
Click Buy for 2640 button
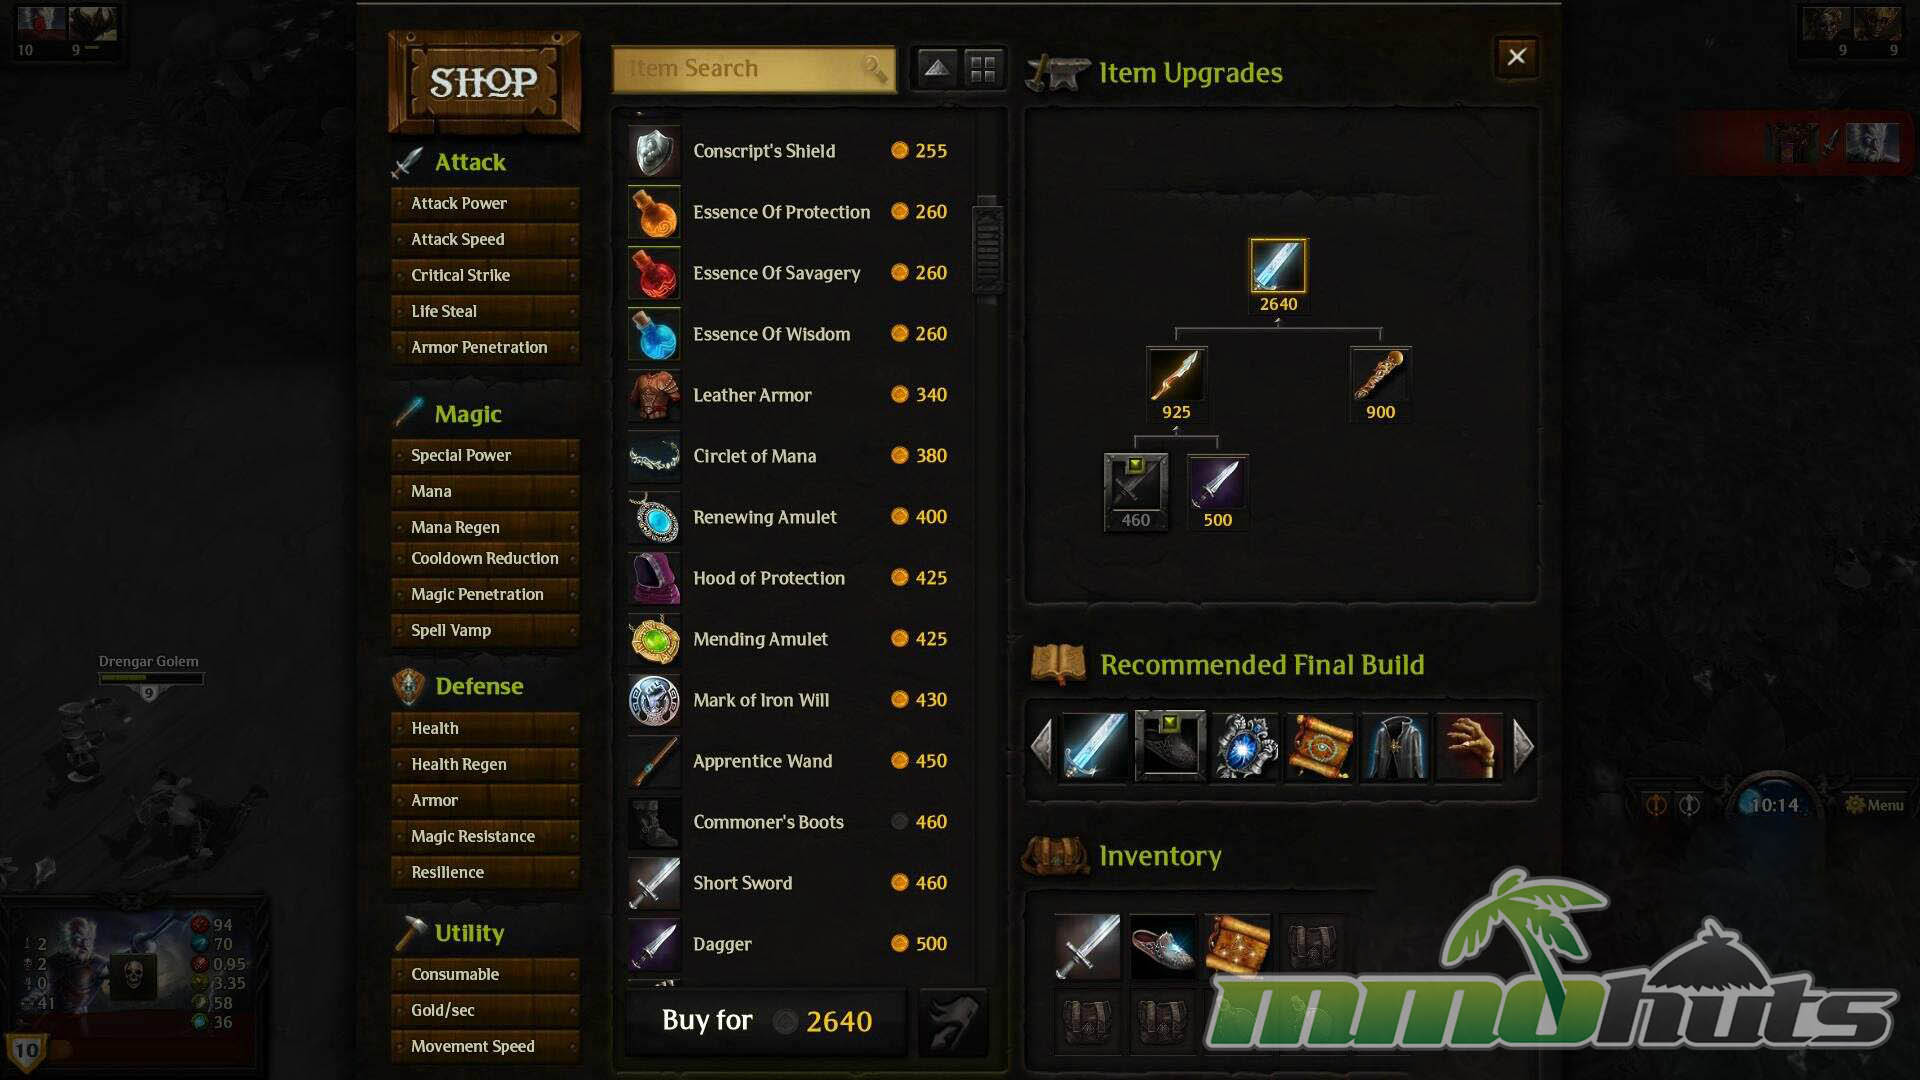(766, 1021)
